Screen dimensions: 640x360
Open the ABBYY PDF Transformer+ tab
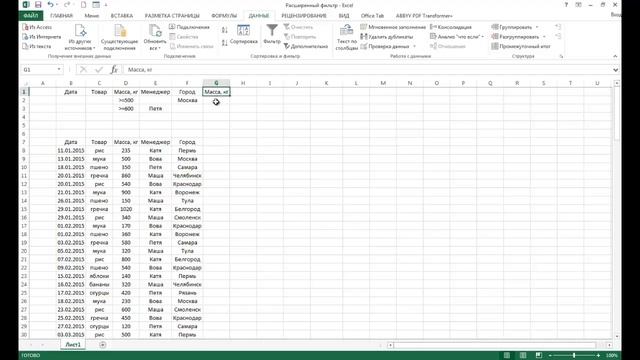[424, 16]
